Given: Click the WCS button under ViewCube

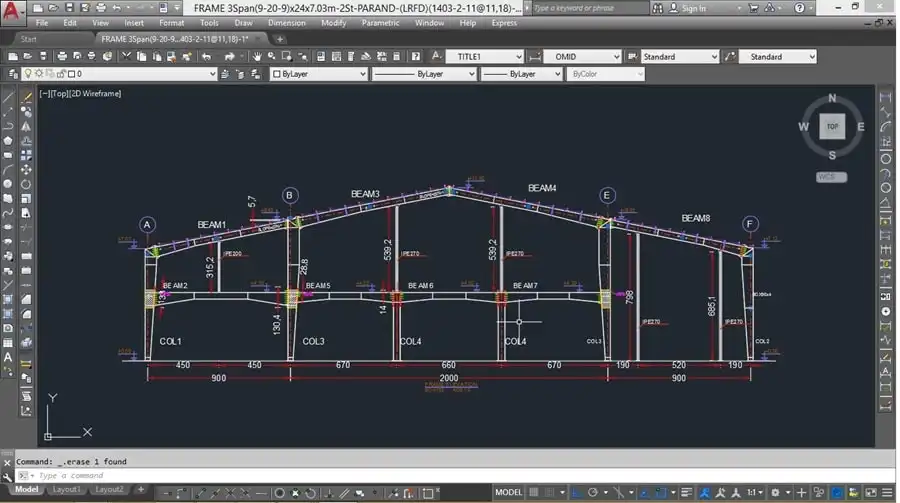Looking at the screenshot, I should (831, 177).
